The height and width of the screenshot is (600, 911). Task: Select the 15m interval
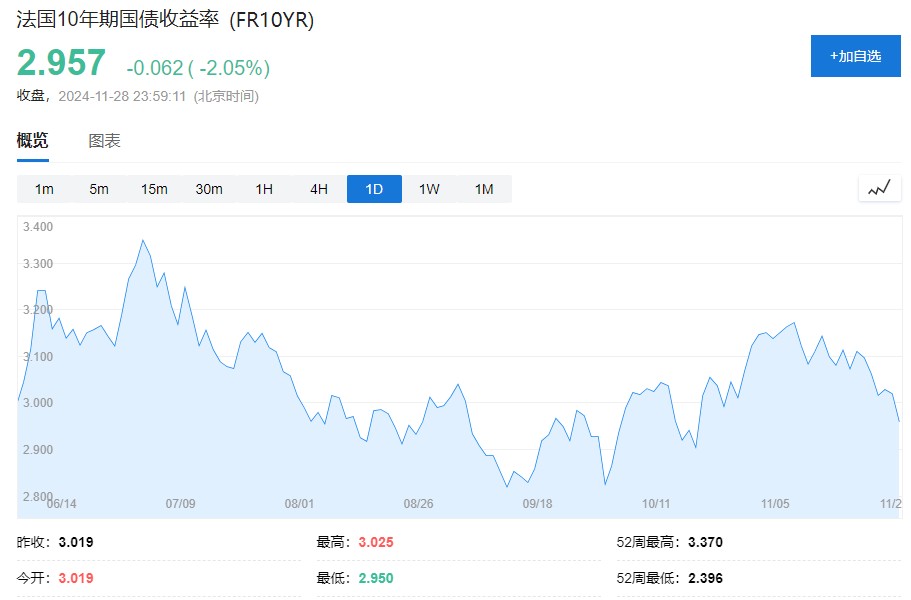[x=154, y=189]
